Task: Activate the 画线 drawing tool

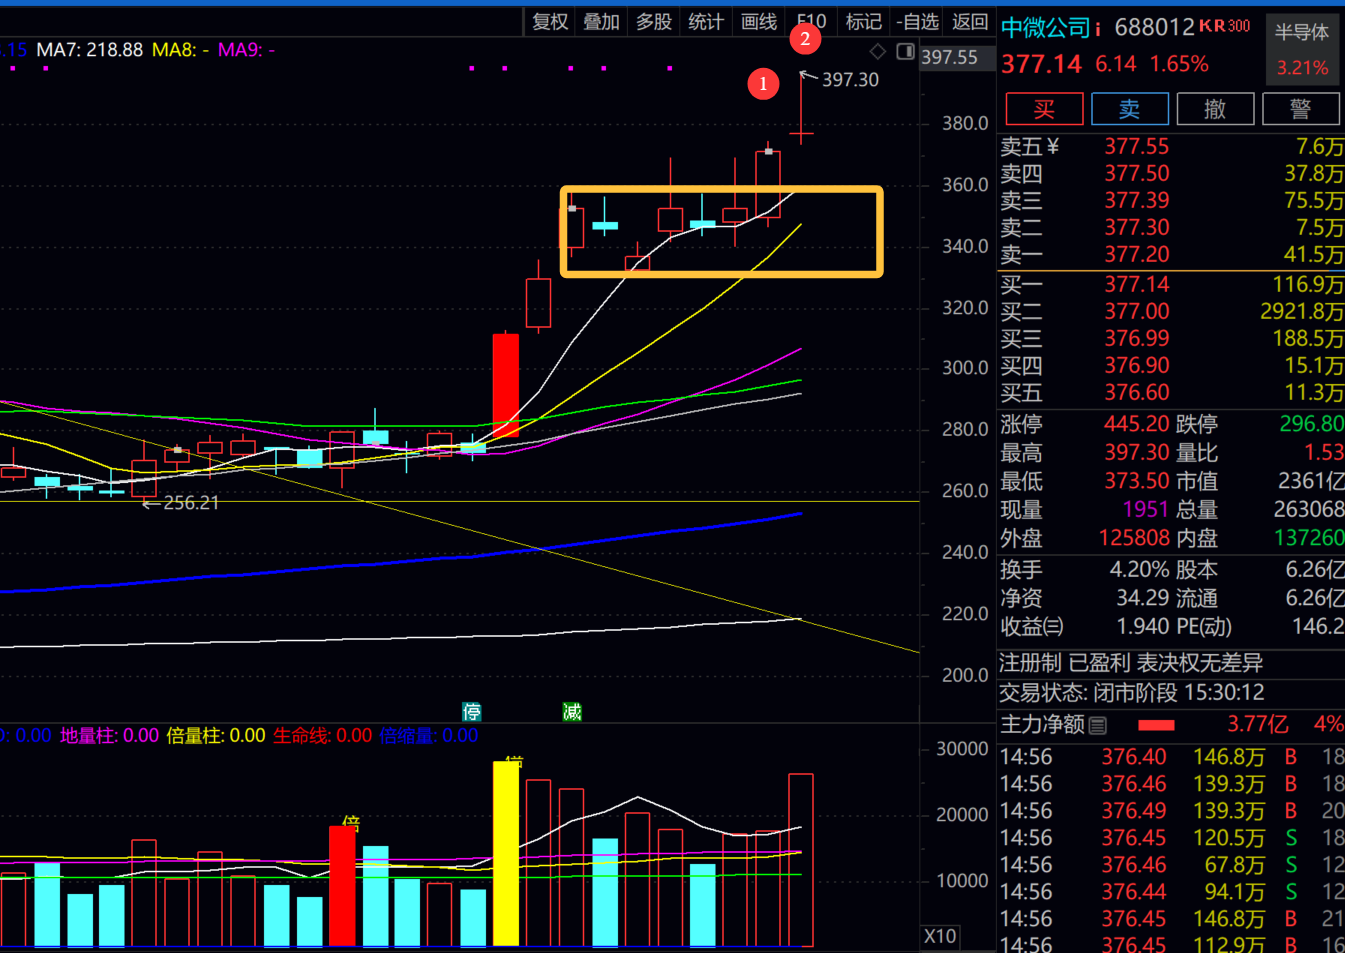Action: coord(759,21)
